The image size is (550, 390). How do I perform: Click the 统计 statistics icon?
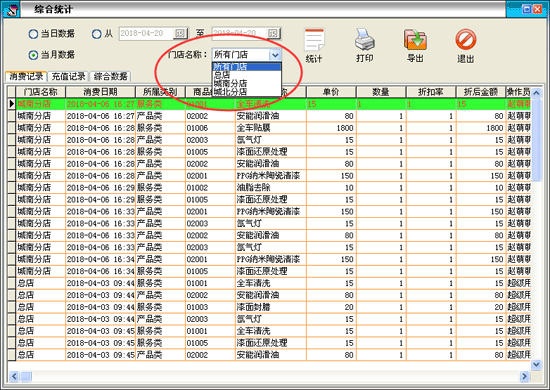point(314,40)
